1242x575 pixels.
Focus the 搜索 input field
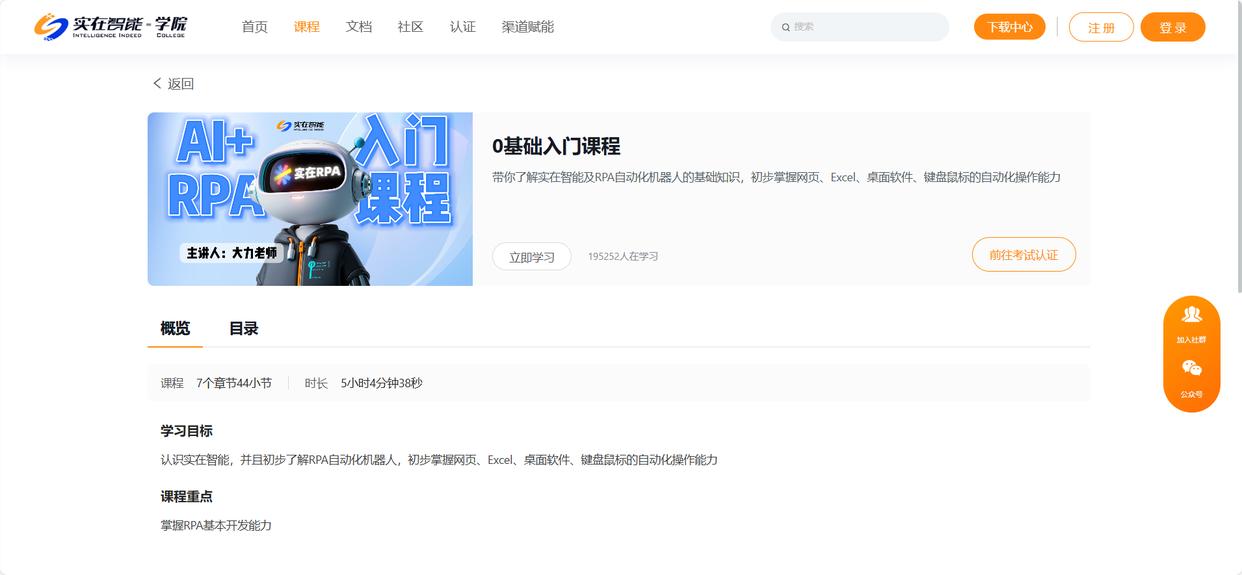[860, 27]
